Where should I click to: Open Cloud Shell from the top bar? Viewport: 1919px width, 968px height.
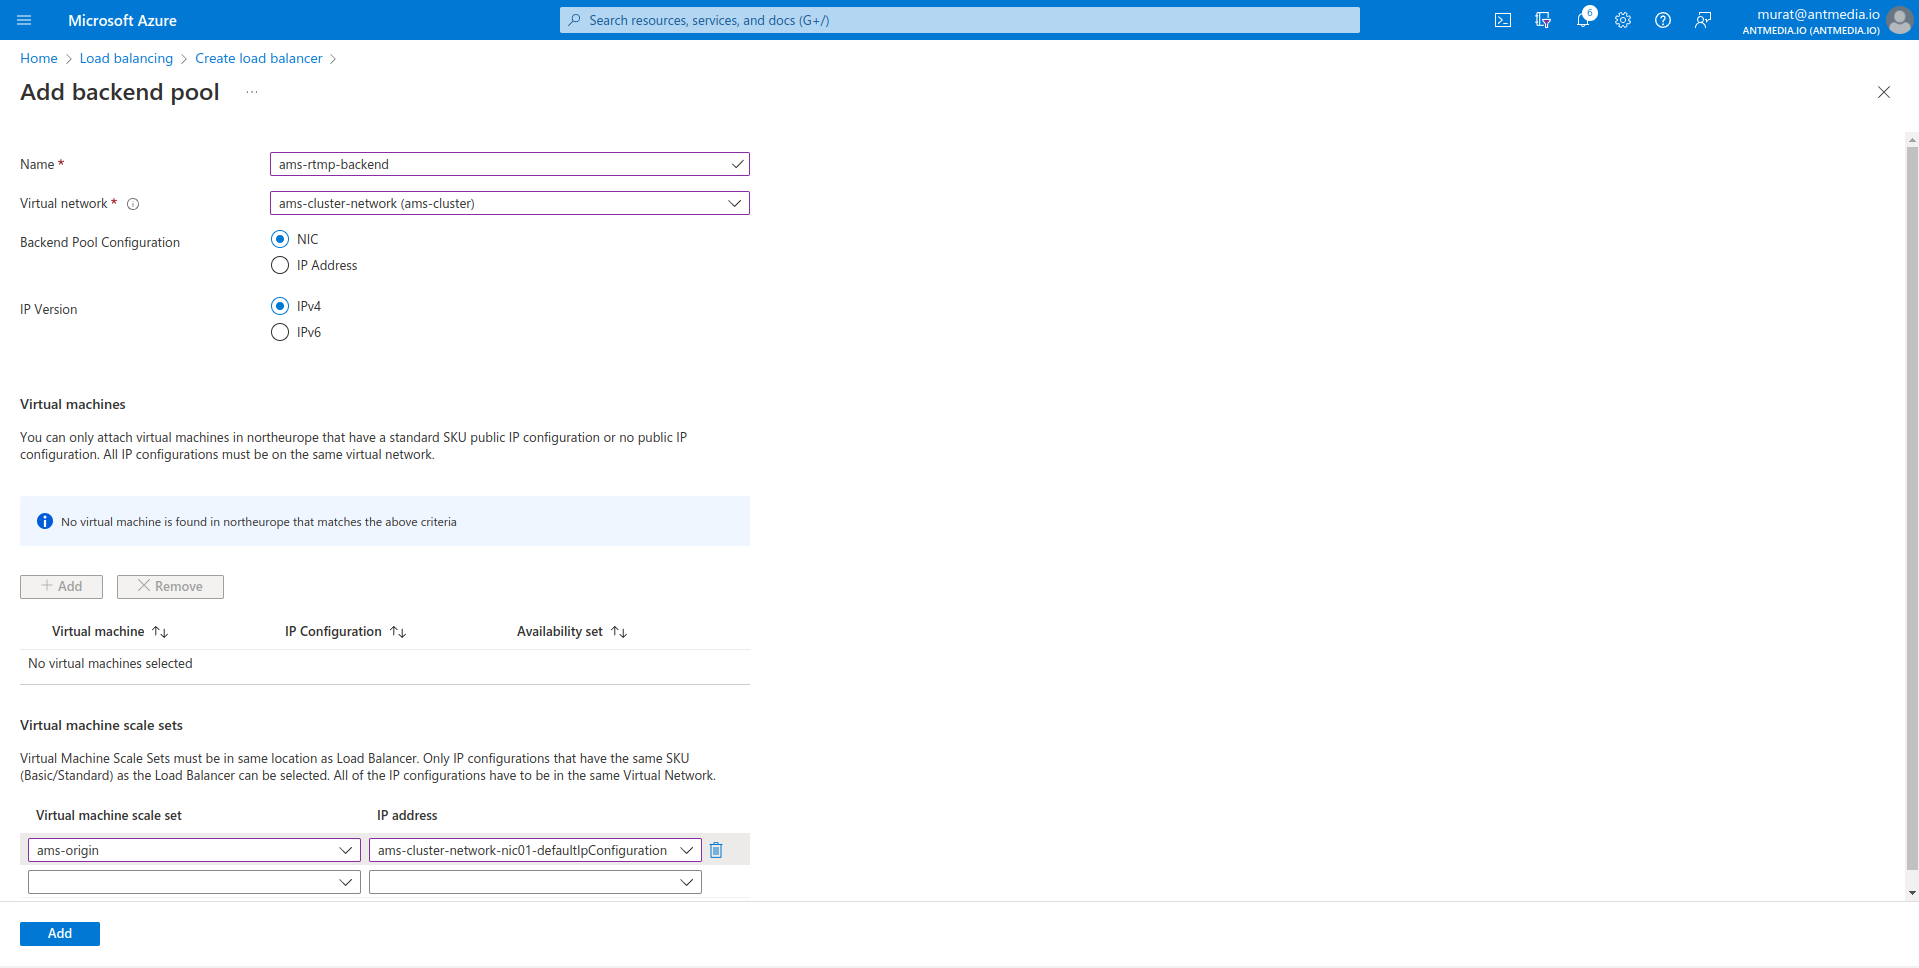point(1503,20)
